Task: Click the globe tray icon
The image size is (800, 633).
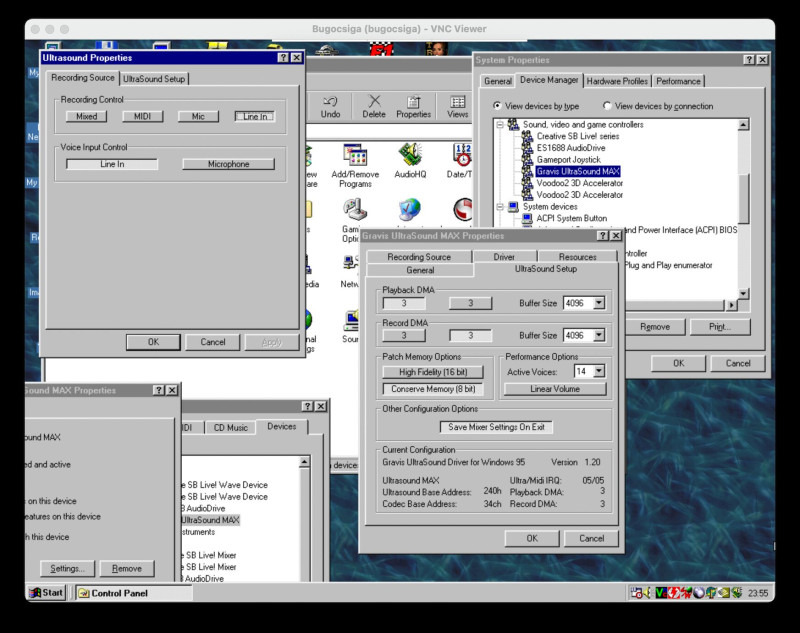Action: click(x=711, y=593)
